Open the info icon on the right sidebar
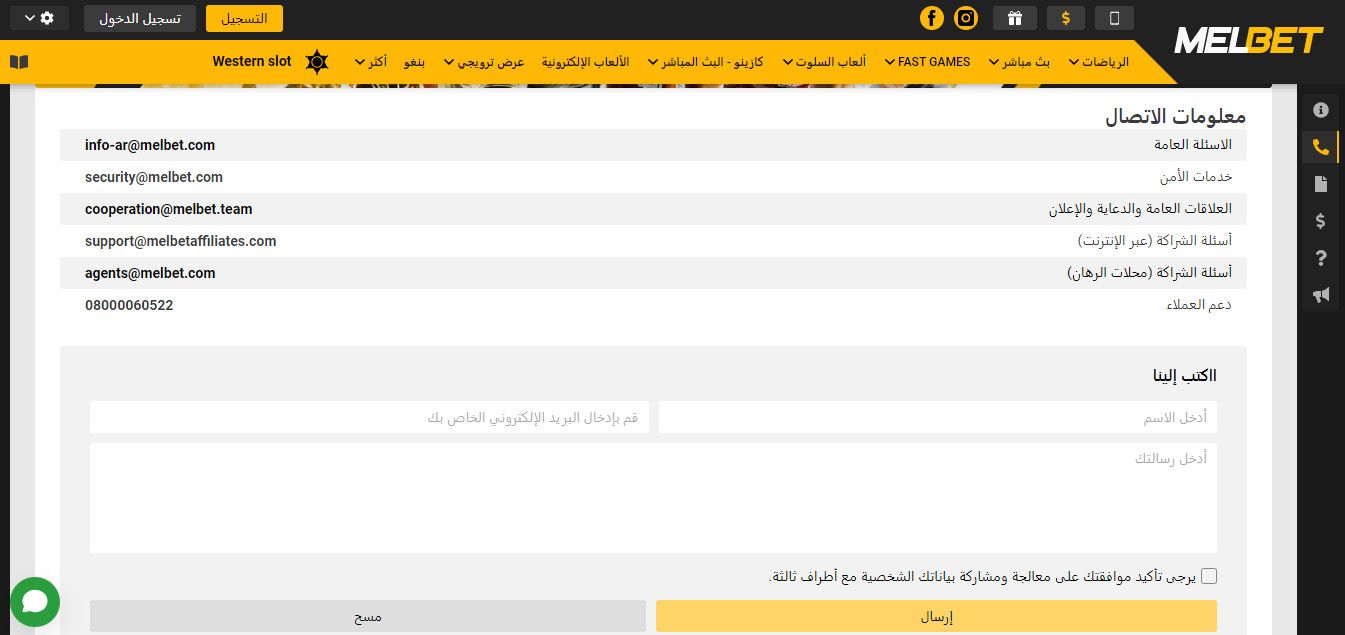This screenshot has width=1345, height=635. 1320,110
